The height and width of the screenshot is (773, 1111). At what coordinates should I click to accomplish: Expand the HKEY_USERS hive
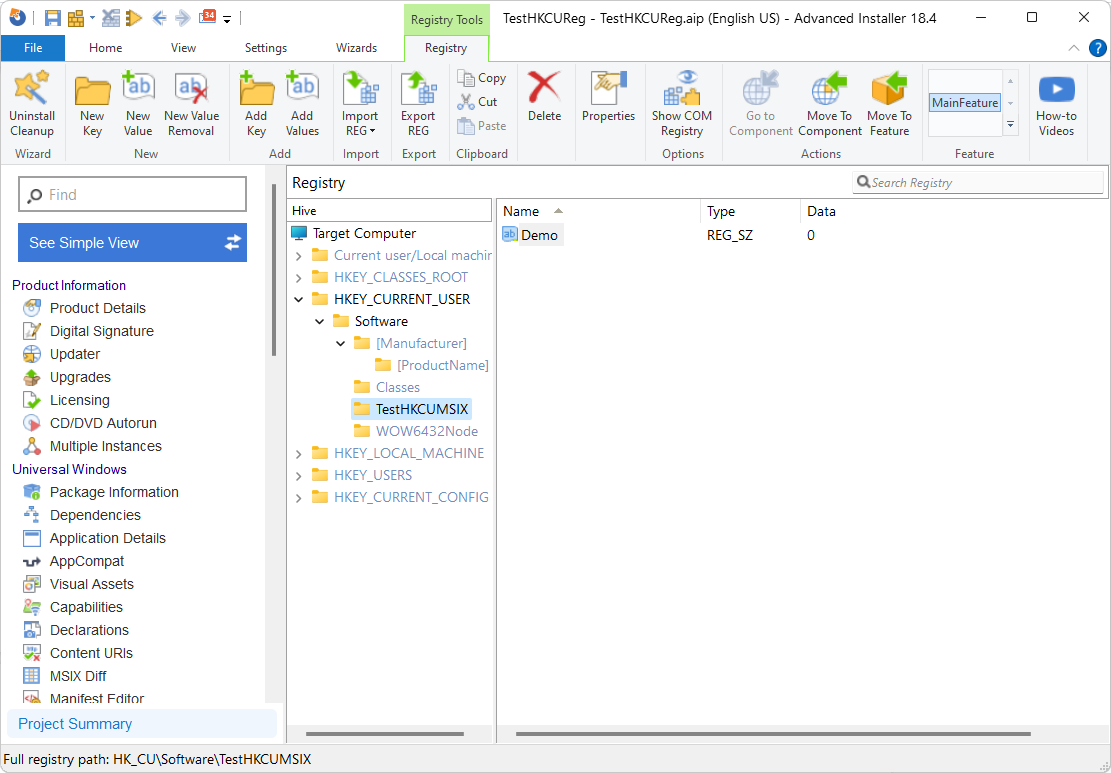coord(298,476)
